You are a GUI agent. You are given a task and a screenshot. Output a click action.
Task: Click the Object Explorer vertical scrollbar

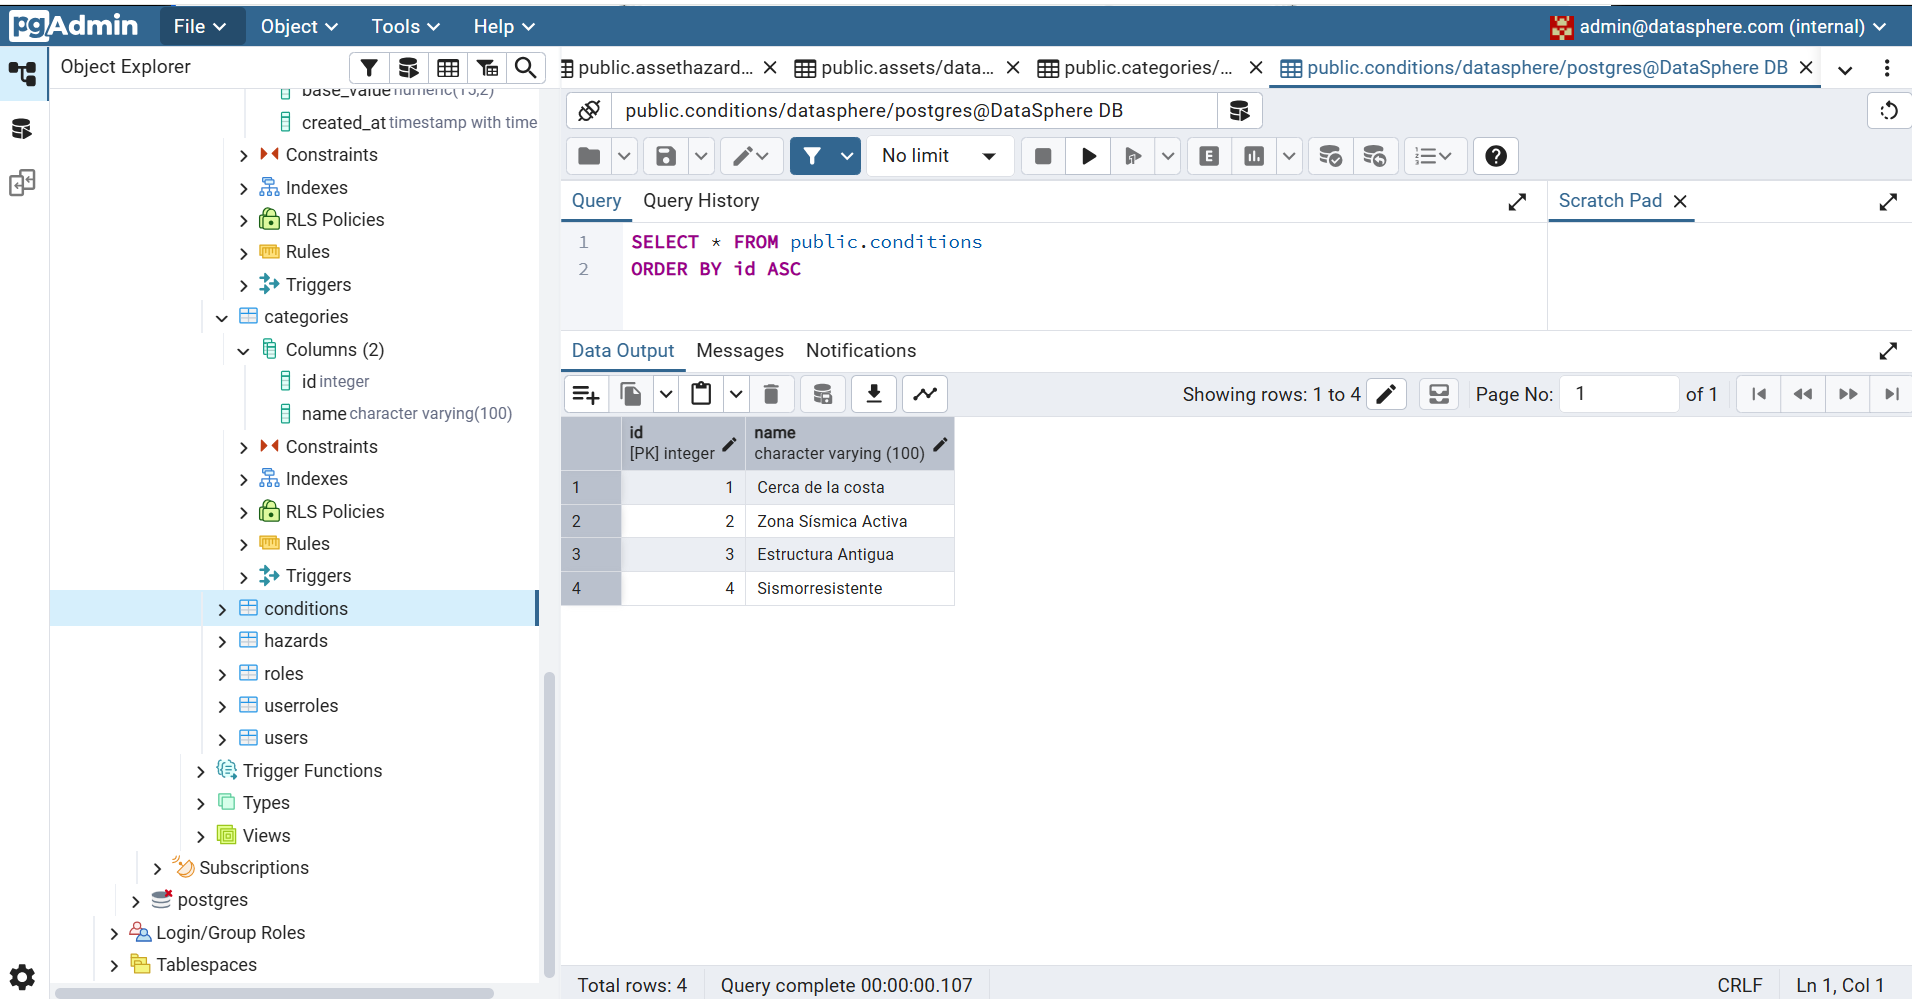pyautogui.click(x=549, y=825)
